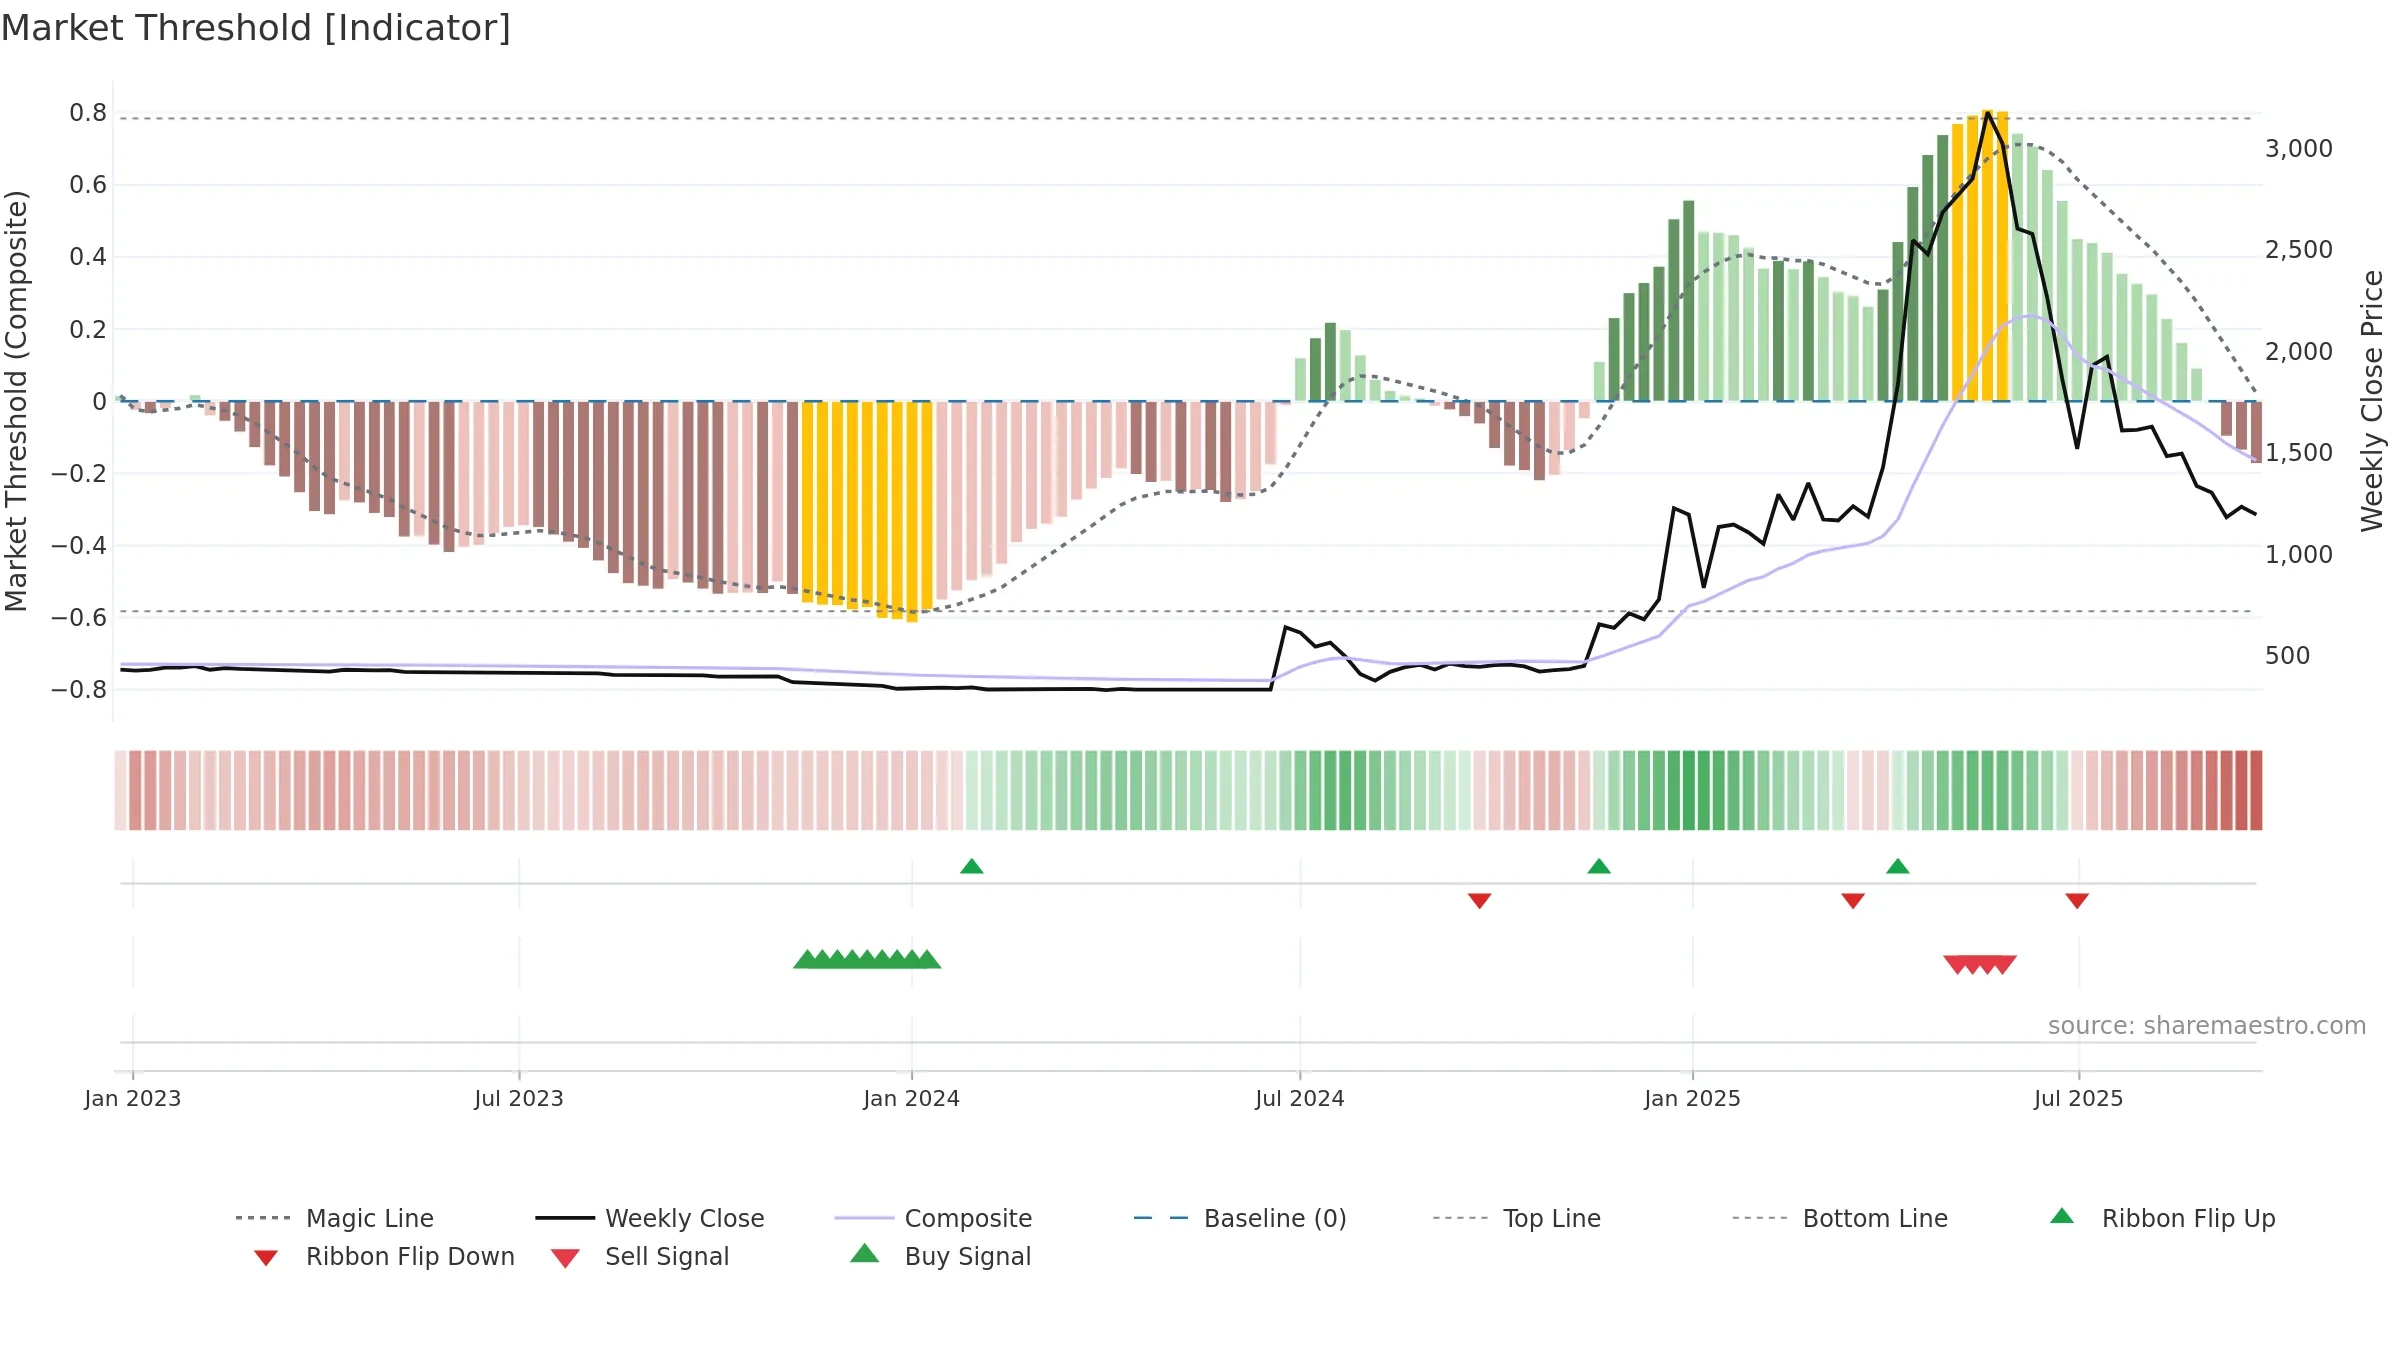Click the 3,000 right axis price label

point(2299,149)
